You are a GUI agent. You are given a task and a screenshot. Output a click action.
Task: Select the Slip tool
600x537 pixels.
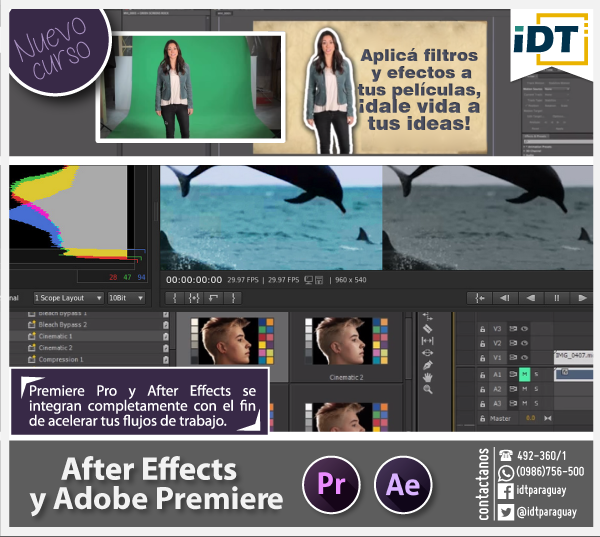click(x=427, y=341)
